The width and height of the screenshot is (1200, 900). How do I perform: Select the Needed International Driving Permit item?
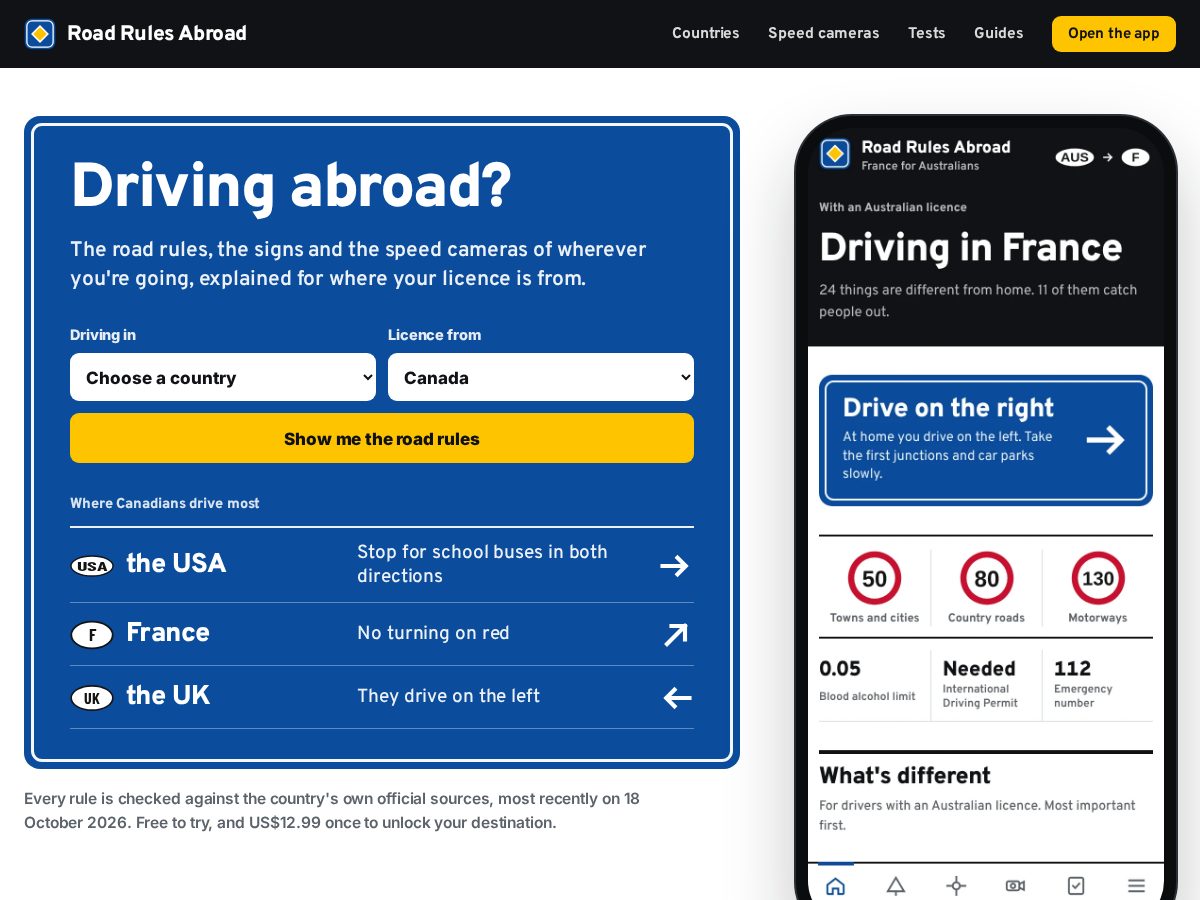pyautogui.click(x=981, y=684)
